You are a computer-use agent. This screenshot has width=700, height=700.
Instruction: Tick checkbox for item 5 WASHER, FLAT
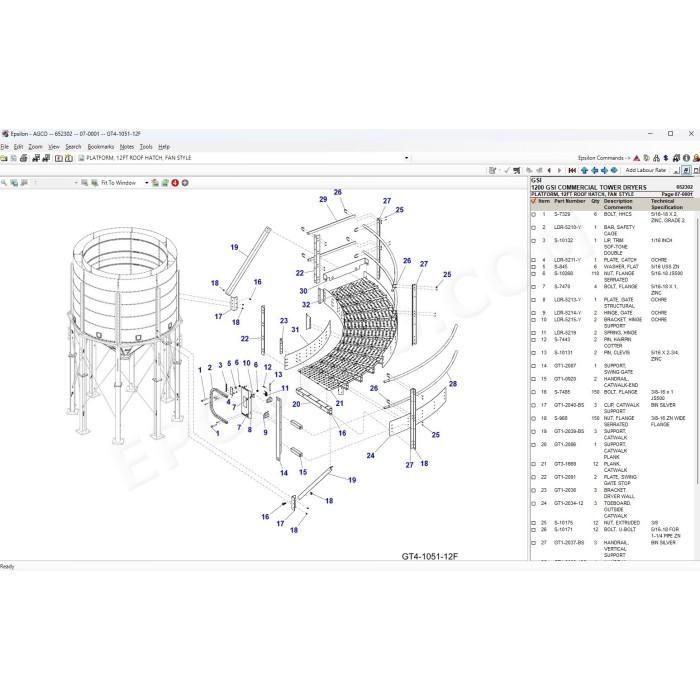click(x=533, y=267)
